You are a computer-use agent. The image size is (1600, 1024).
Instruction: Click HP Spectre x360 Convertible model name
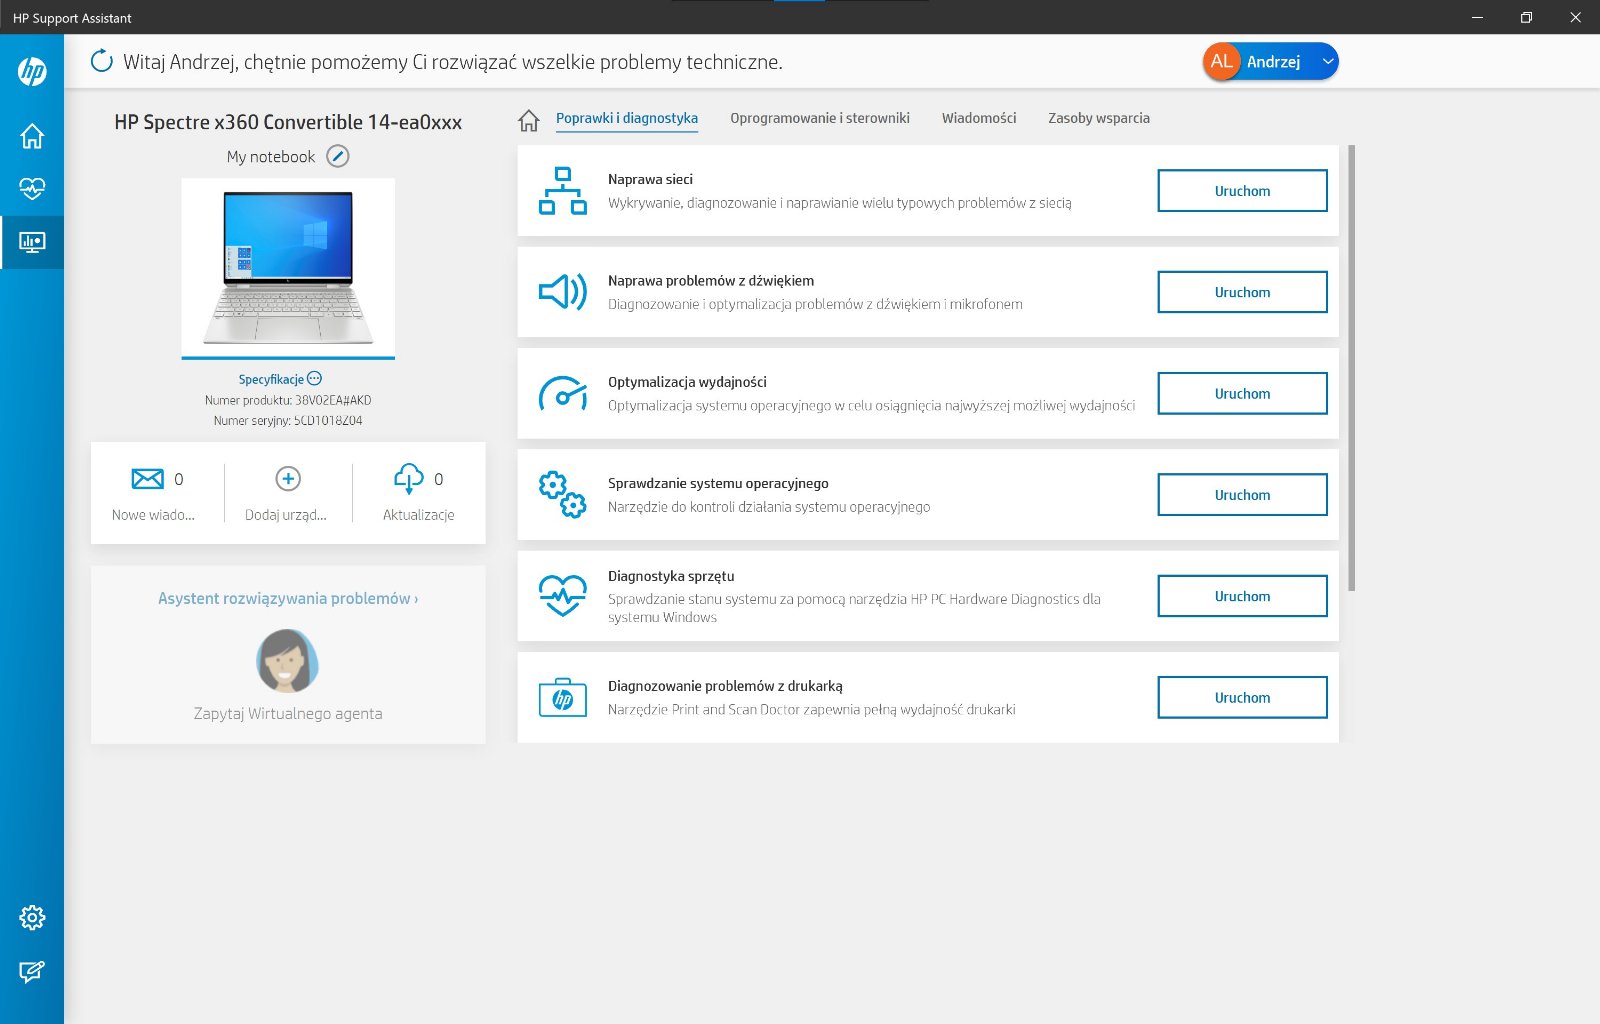pyautogui.click(x=288, y=122)
